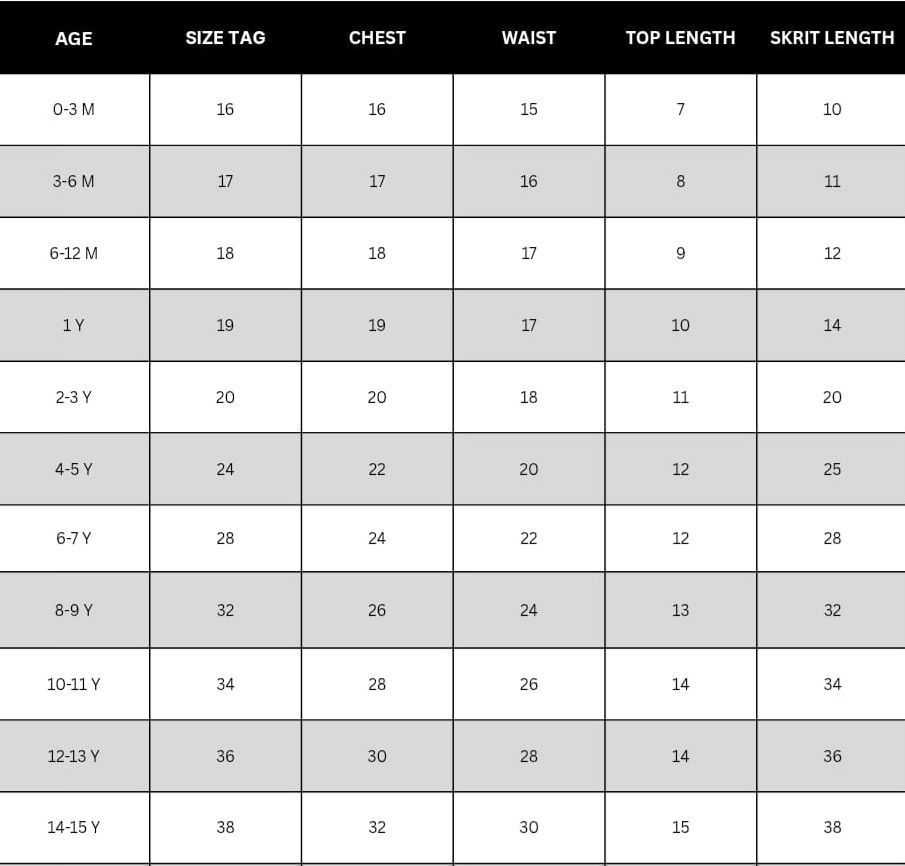Select the 8-9 Y age cell
The width and height of the screenshot is (905, 866).
[x=73, y=610]
